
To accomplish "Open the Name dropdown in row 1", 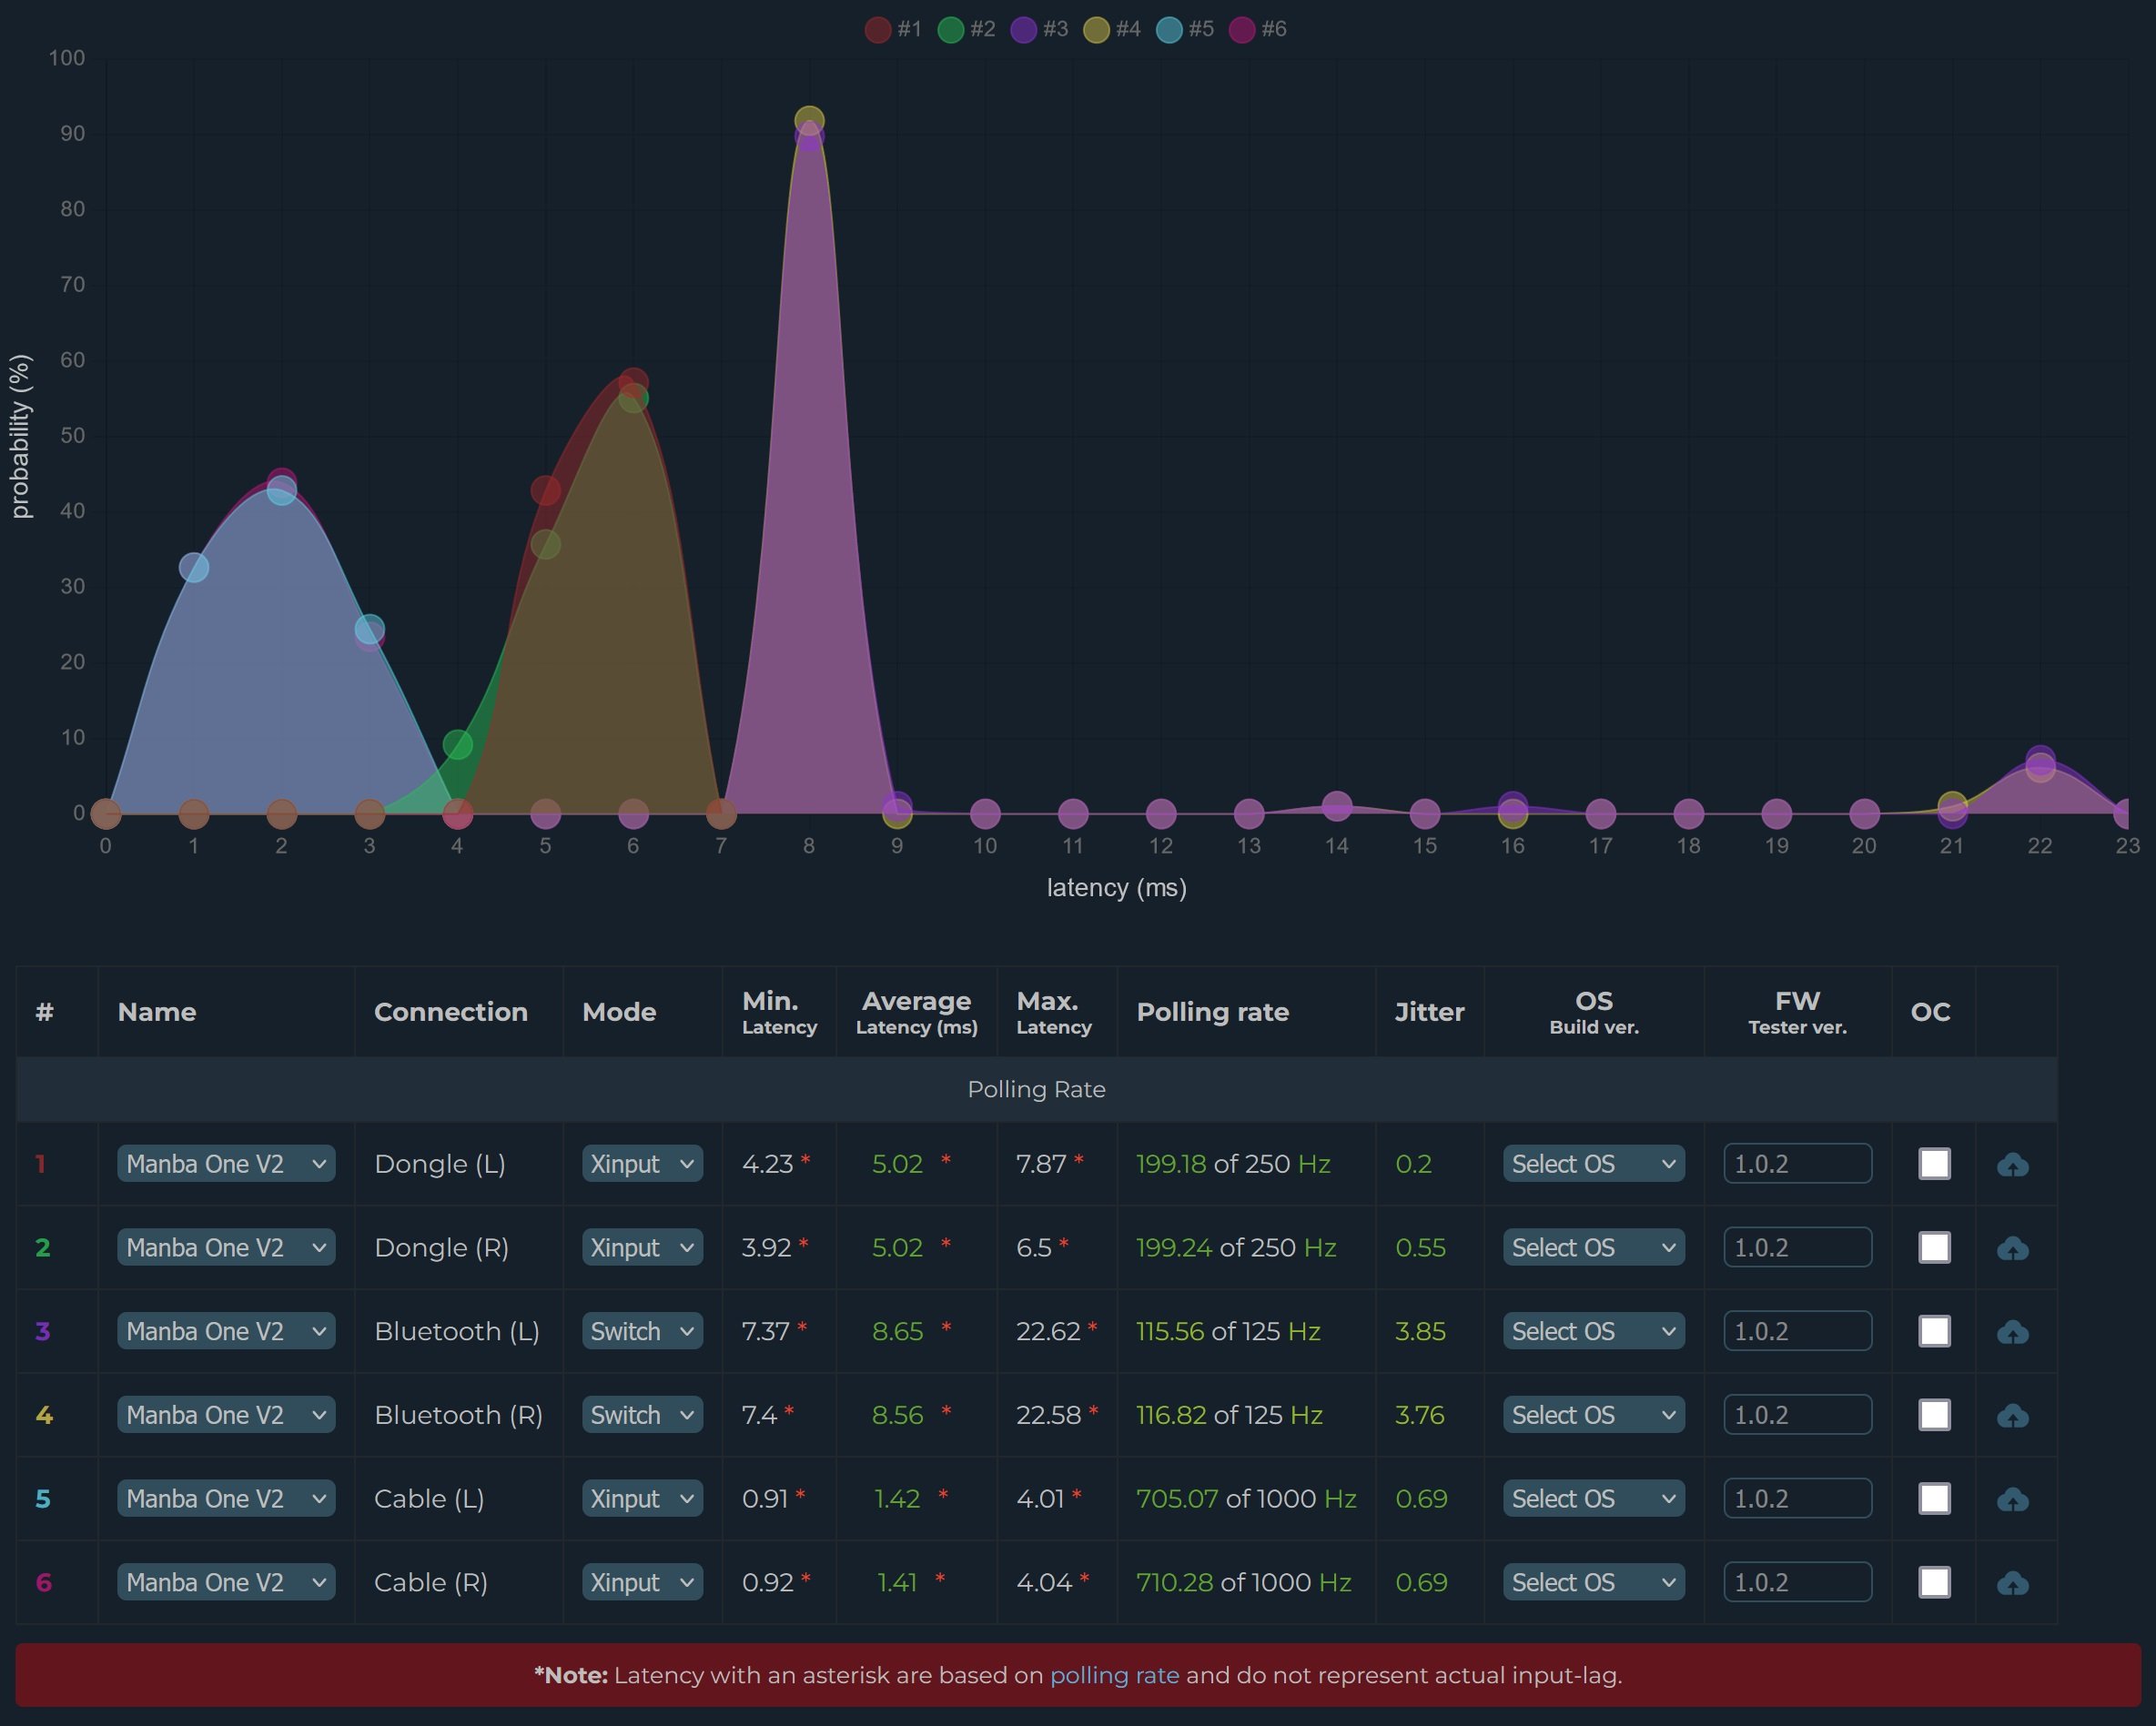I will coord(226,1164).
